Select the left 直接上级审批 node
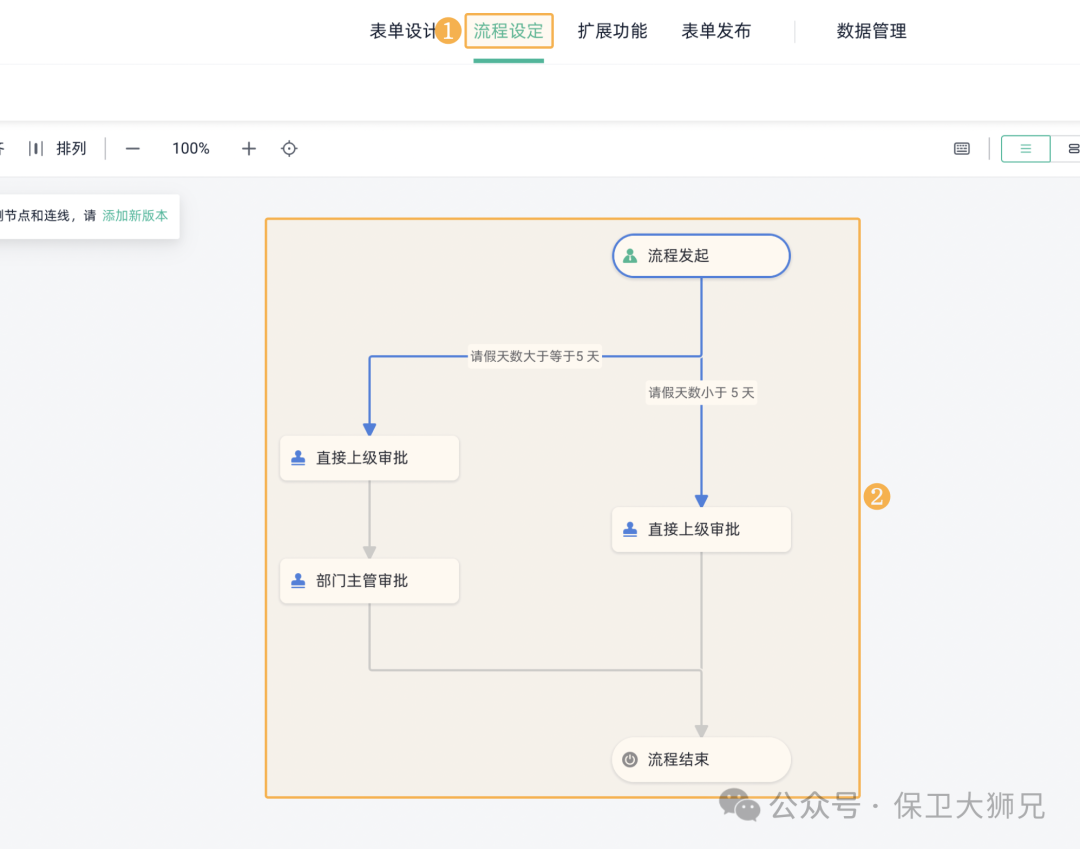Viewport: 1080px width, 849px height. [369, 458]
